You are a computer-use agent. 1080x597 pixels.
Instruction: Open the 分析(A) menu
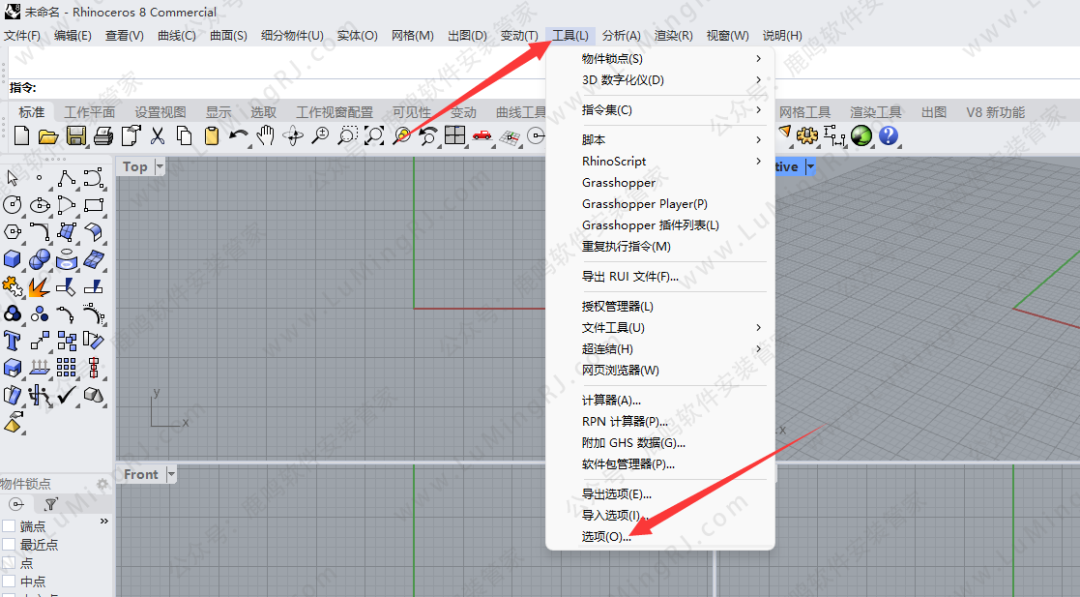[x=621, y=36]
